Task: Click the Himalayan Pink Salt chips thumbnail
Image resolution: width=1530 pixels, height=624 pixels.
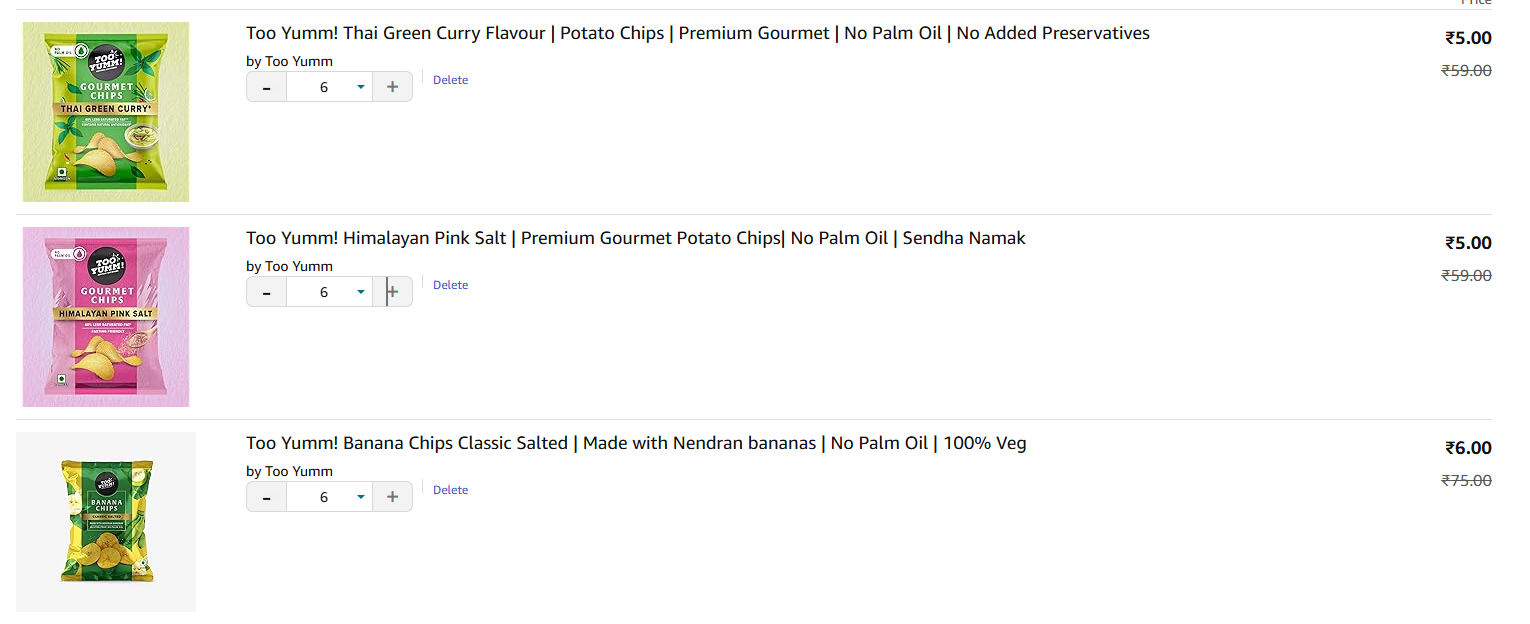Action: tap(106, 317)
